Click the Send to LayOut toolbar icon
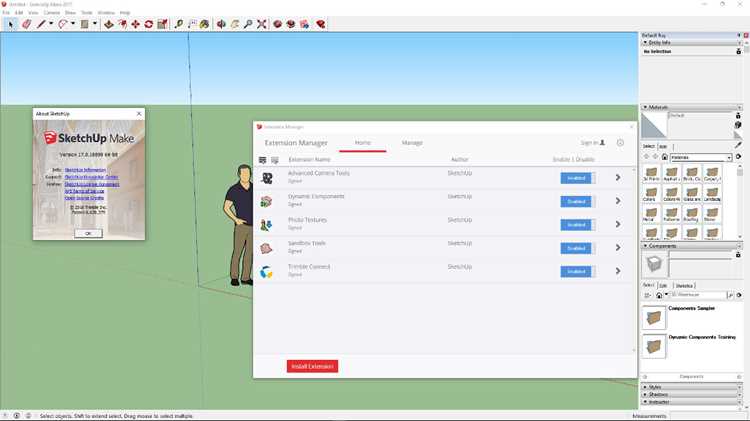The height and width of the screenshot is (421, 750). (x=304, y=24)
